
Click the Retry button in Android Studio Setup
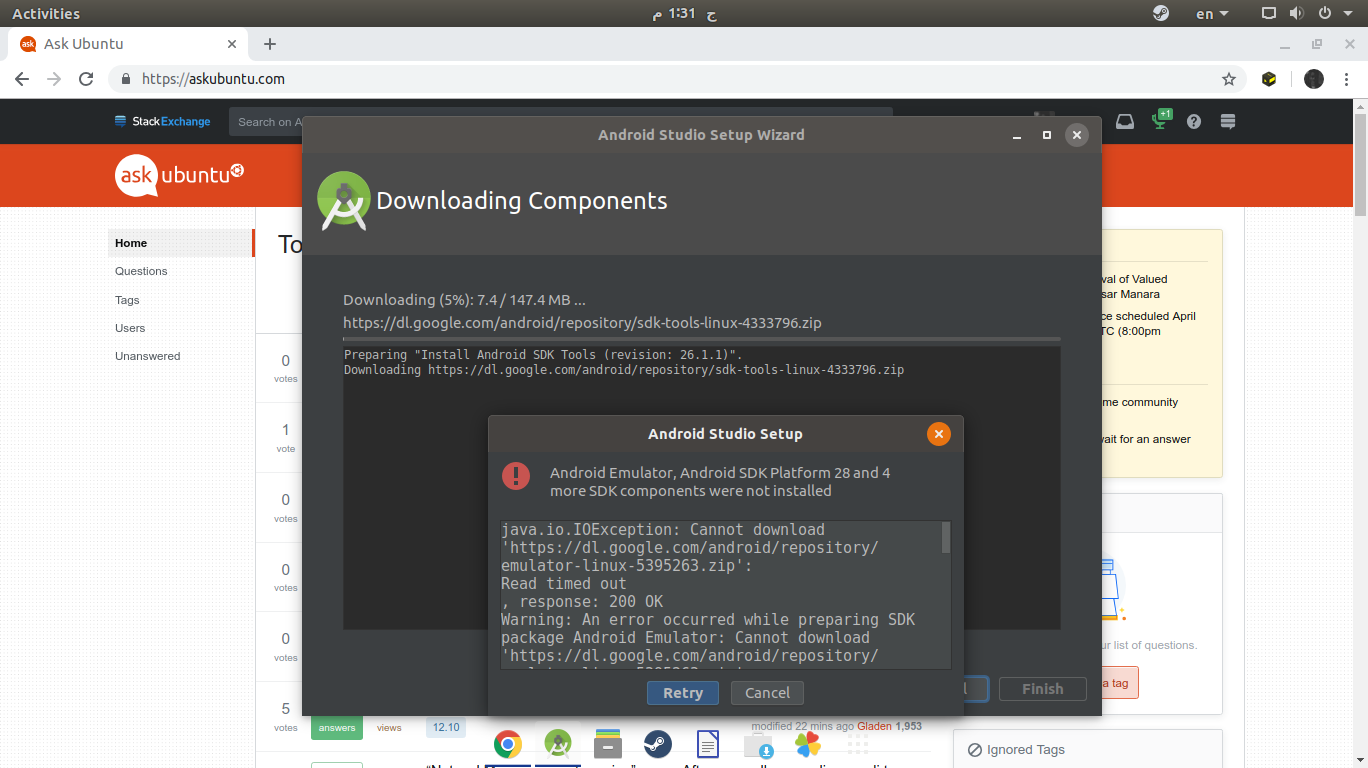pyautogui.click(x=683, y=692)
